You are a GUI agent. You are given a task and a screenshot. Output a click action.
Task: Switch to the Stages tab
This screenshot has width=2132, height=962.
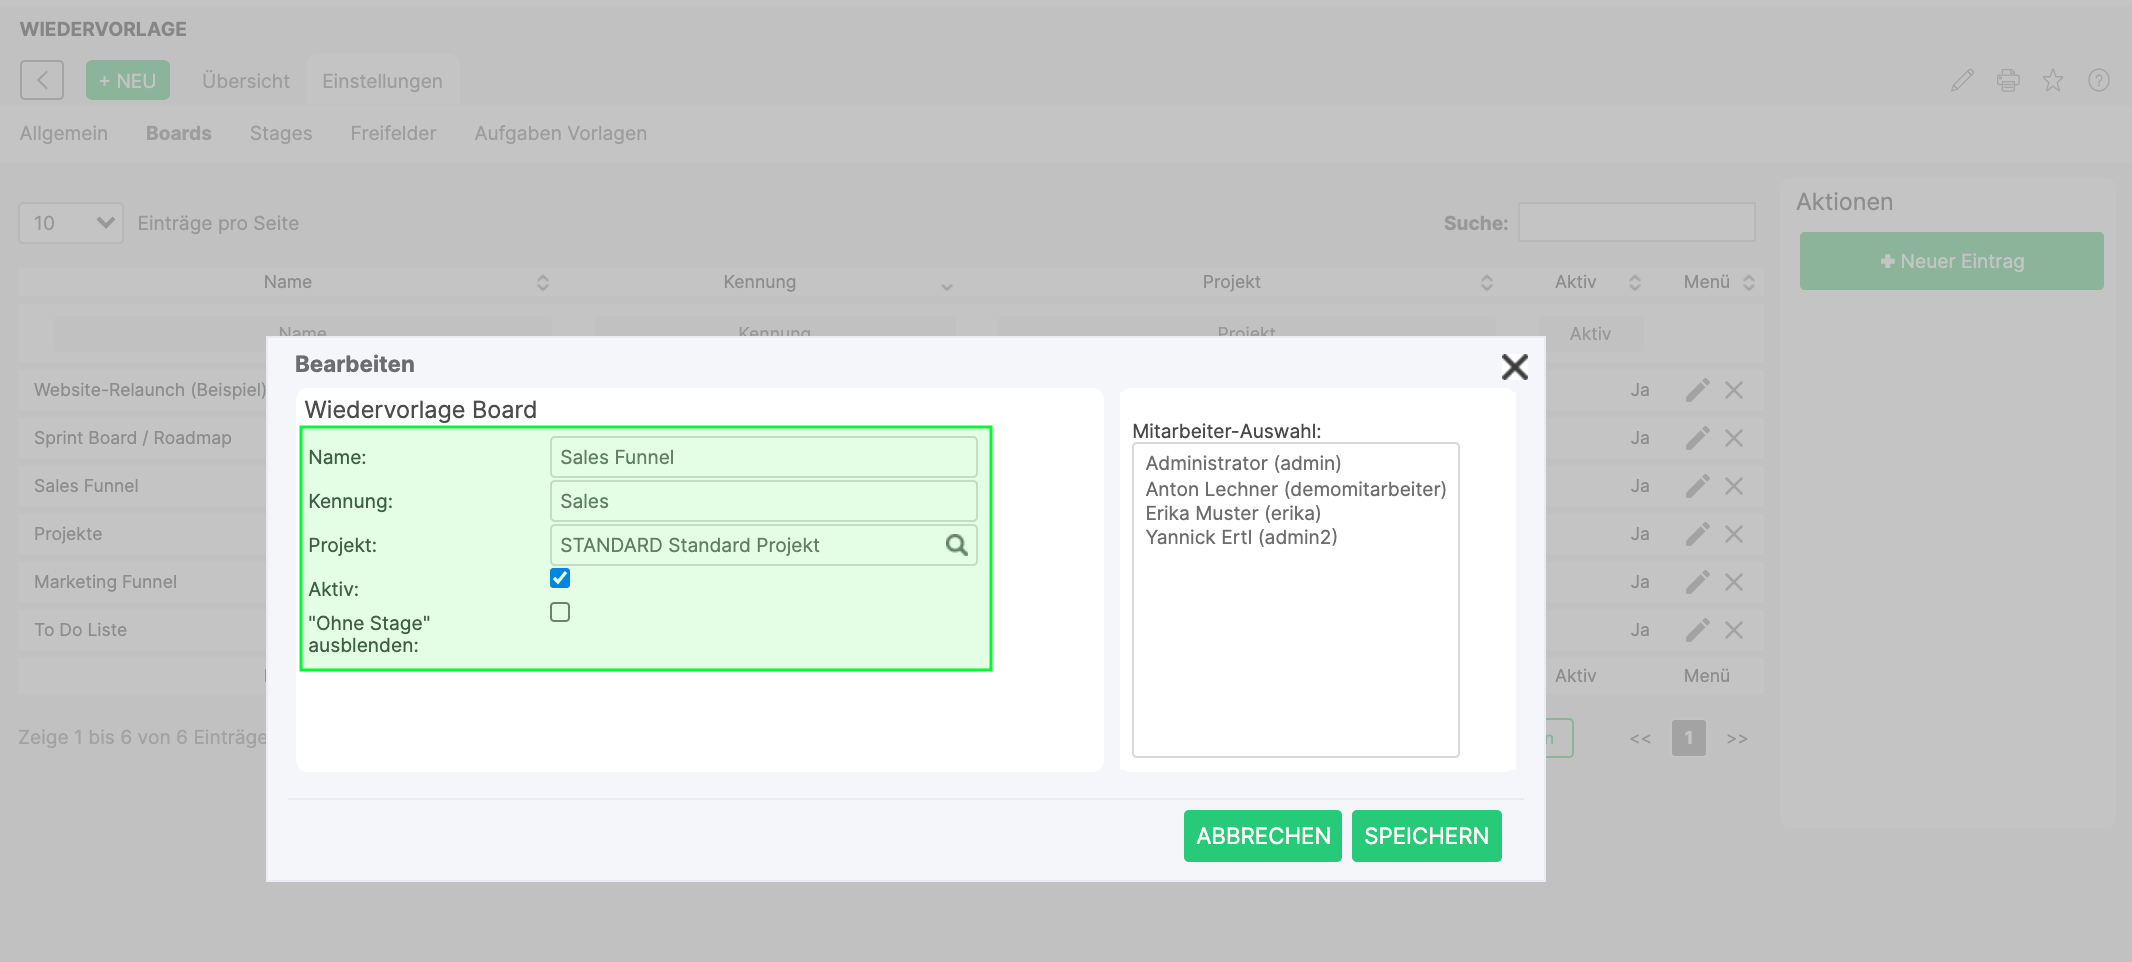(x=281, y=133)
